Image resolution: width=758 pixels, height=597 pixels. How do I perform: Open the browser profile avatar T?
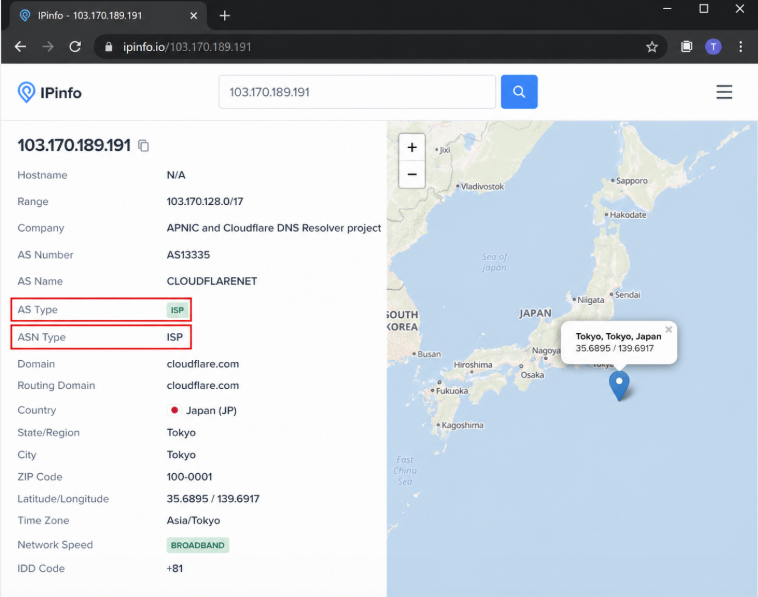click(x=713, y=46)
